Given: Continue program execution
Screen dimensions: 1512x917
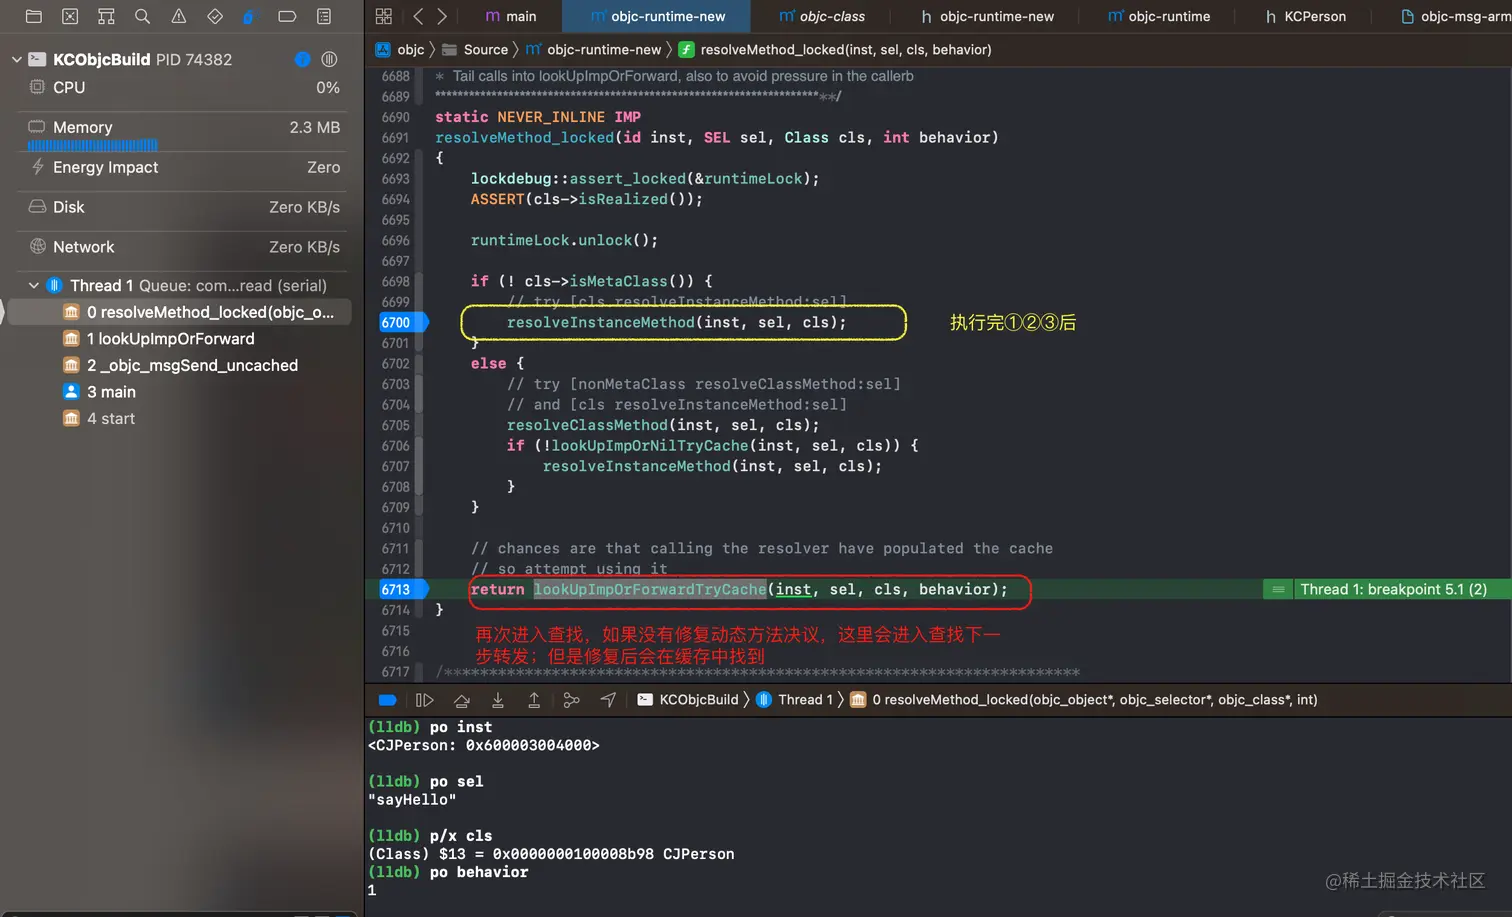Looking at the screenshot, I should coord(424,700).
